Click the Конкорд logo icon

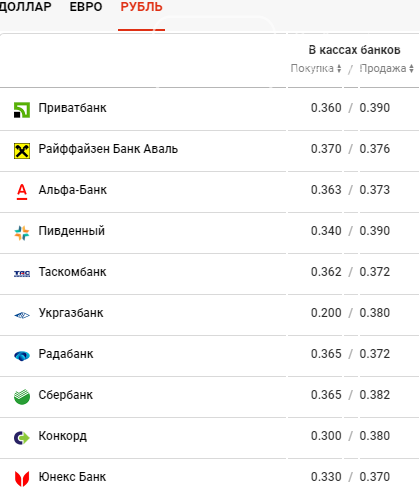tap(22, 438)
